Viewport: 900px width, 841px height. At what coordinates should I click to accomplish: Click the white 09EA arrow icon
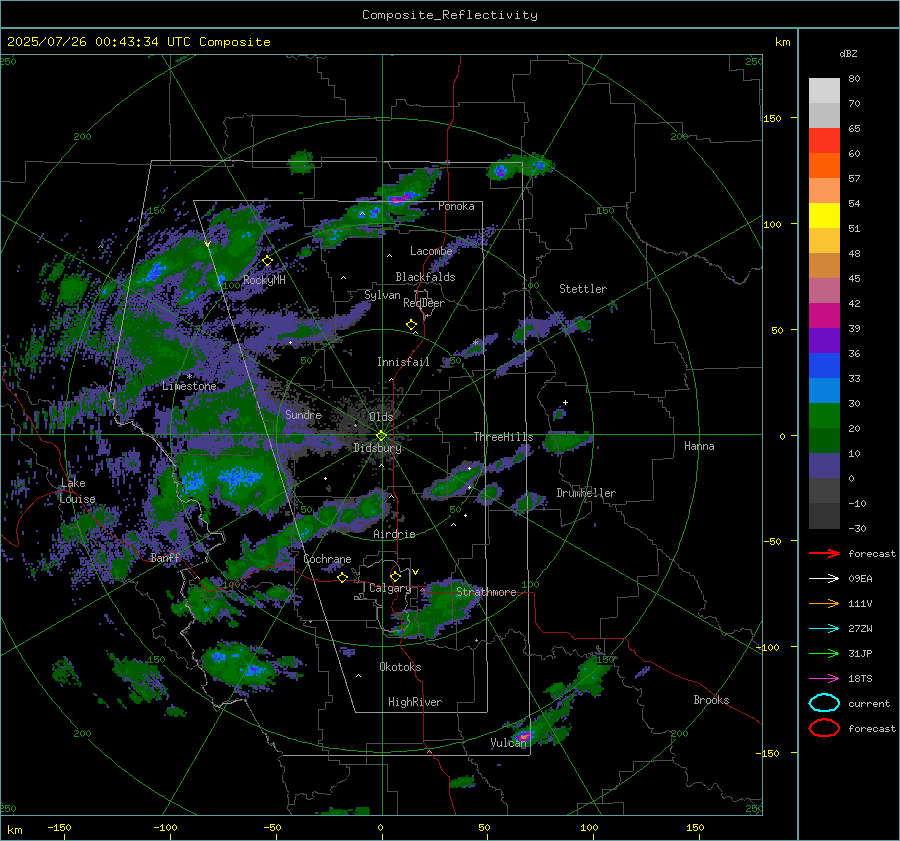point(824,578)
